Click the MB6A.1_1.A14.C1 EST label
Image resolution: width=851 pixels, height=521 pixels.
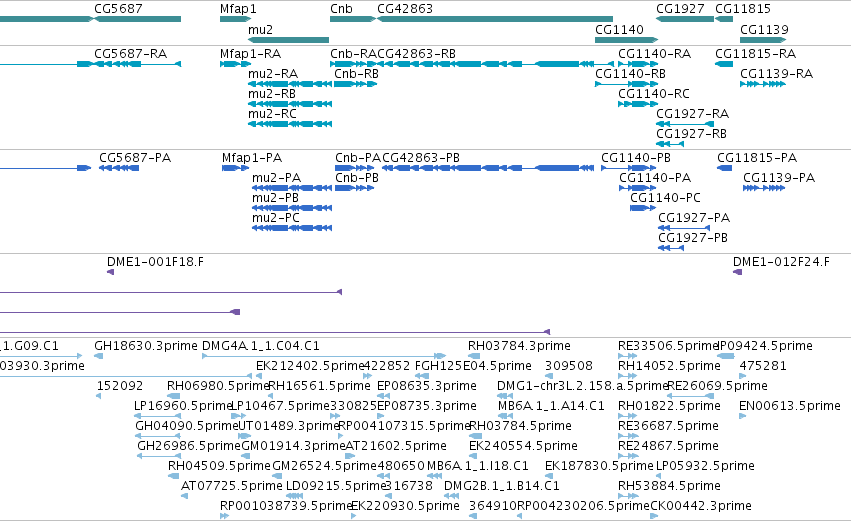[551, 406]
